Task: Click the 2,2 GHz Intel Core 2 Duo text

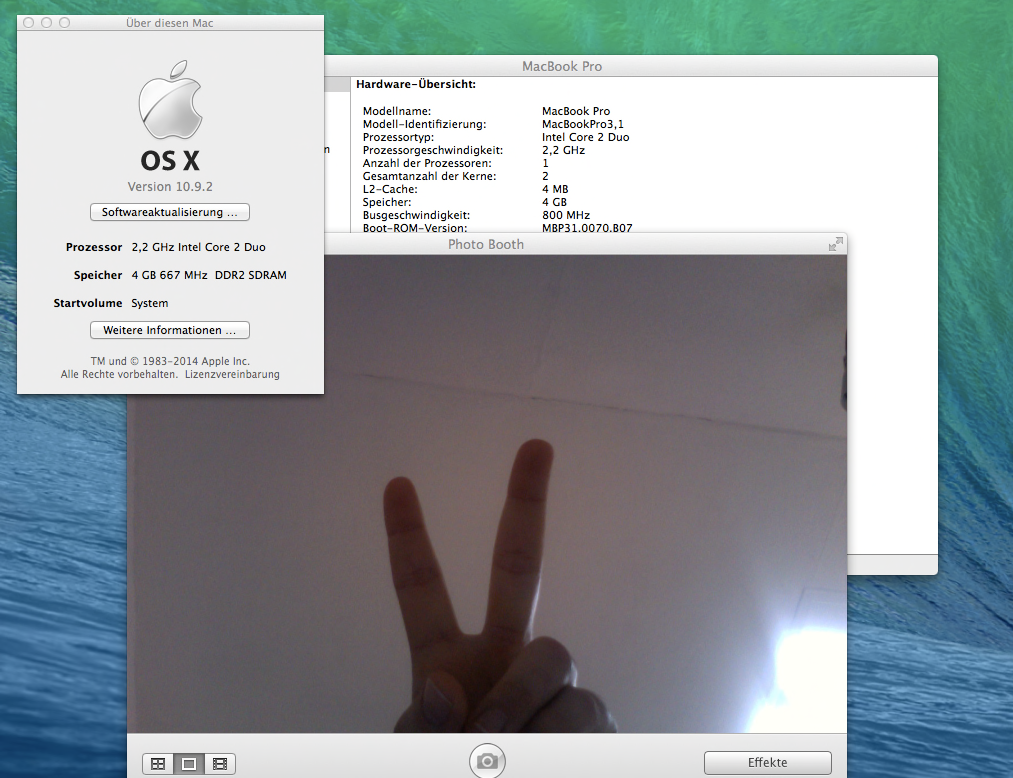Action: click(x=198, y=247)
